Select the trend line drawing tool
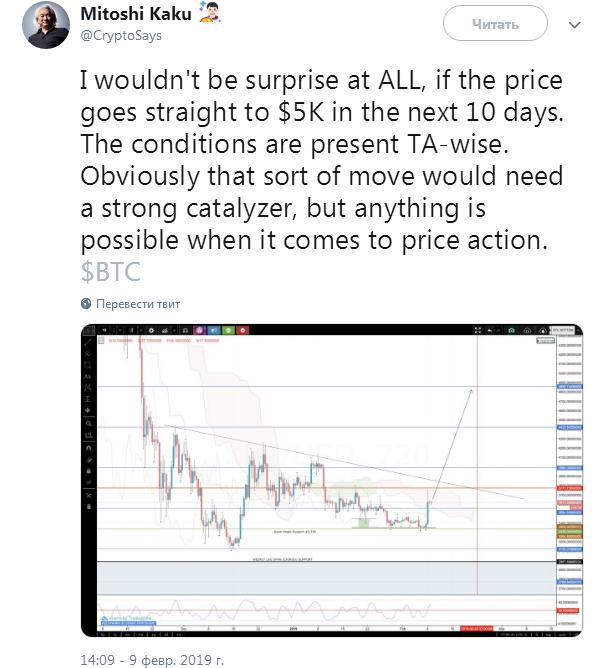Image resolution: width=607 pixels, height=668 pixels. click(87, 342)
